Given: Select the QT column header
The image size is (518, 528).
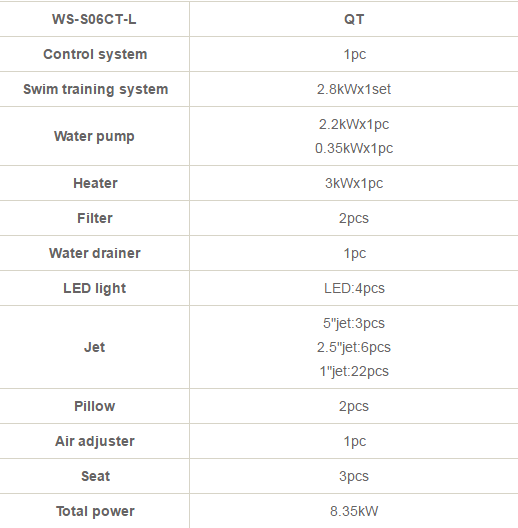Looking at the screenshot, I should point(354,19).
